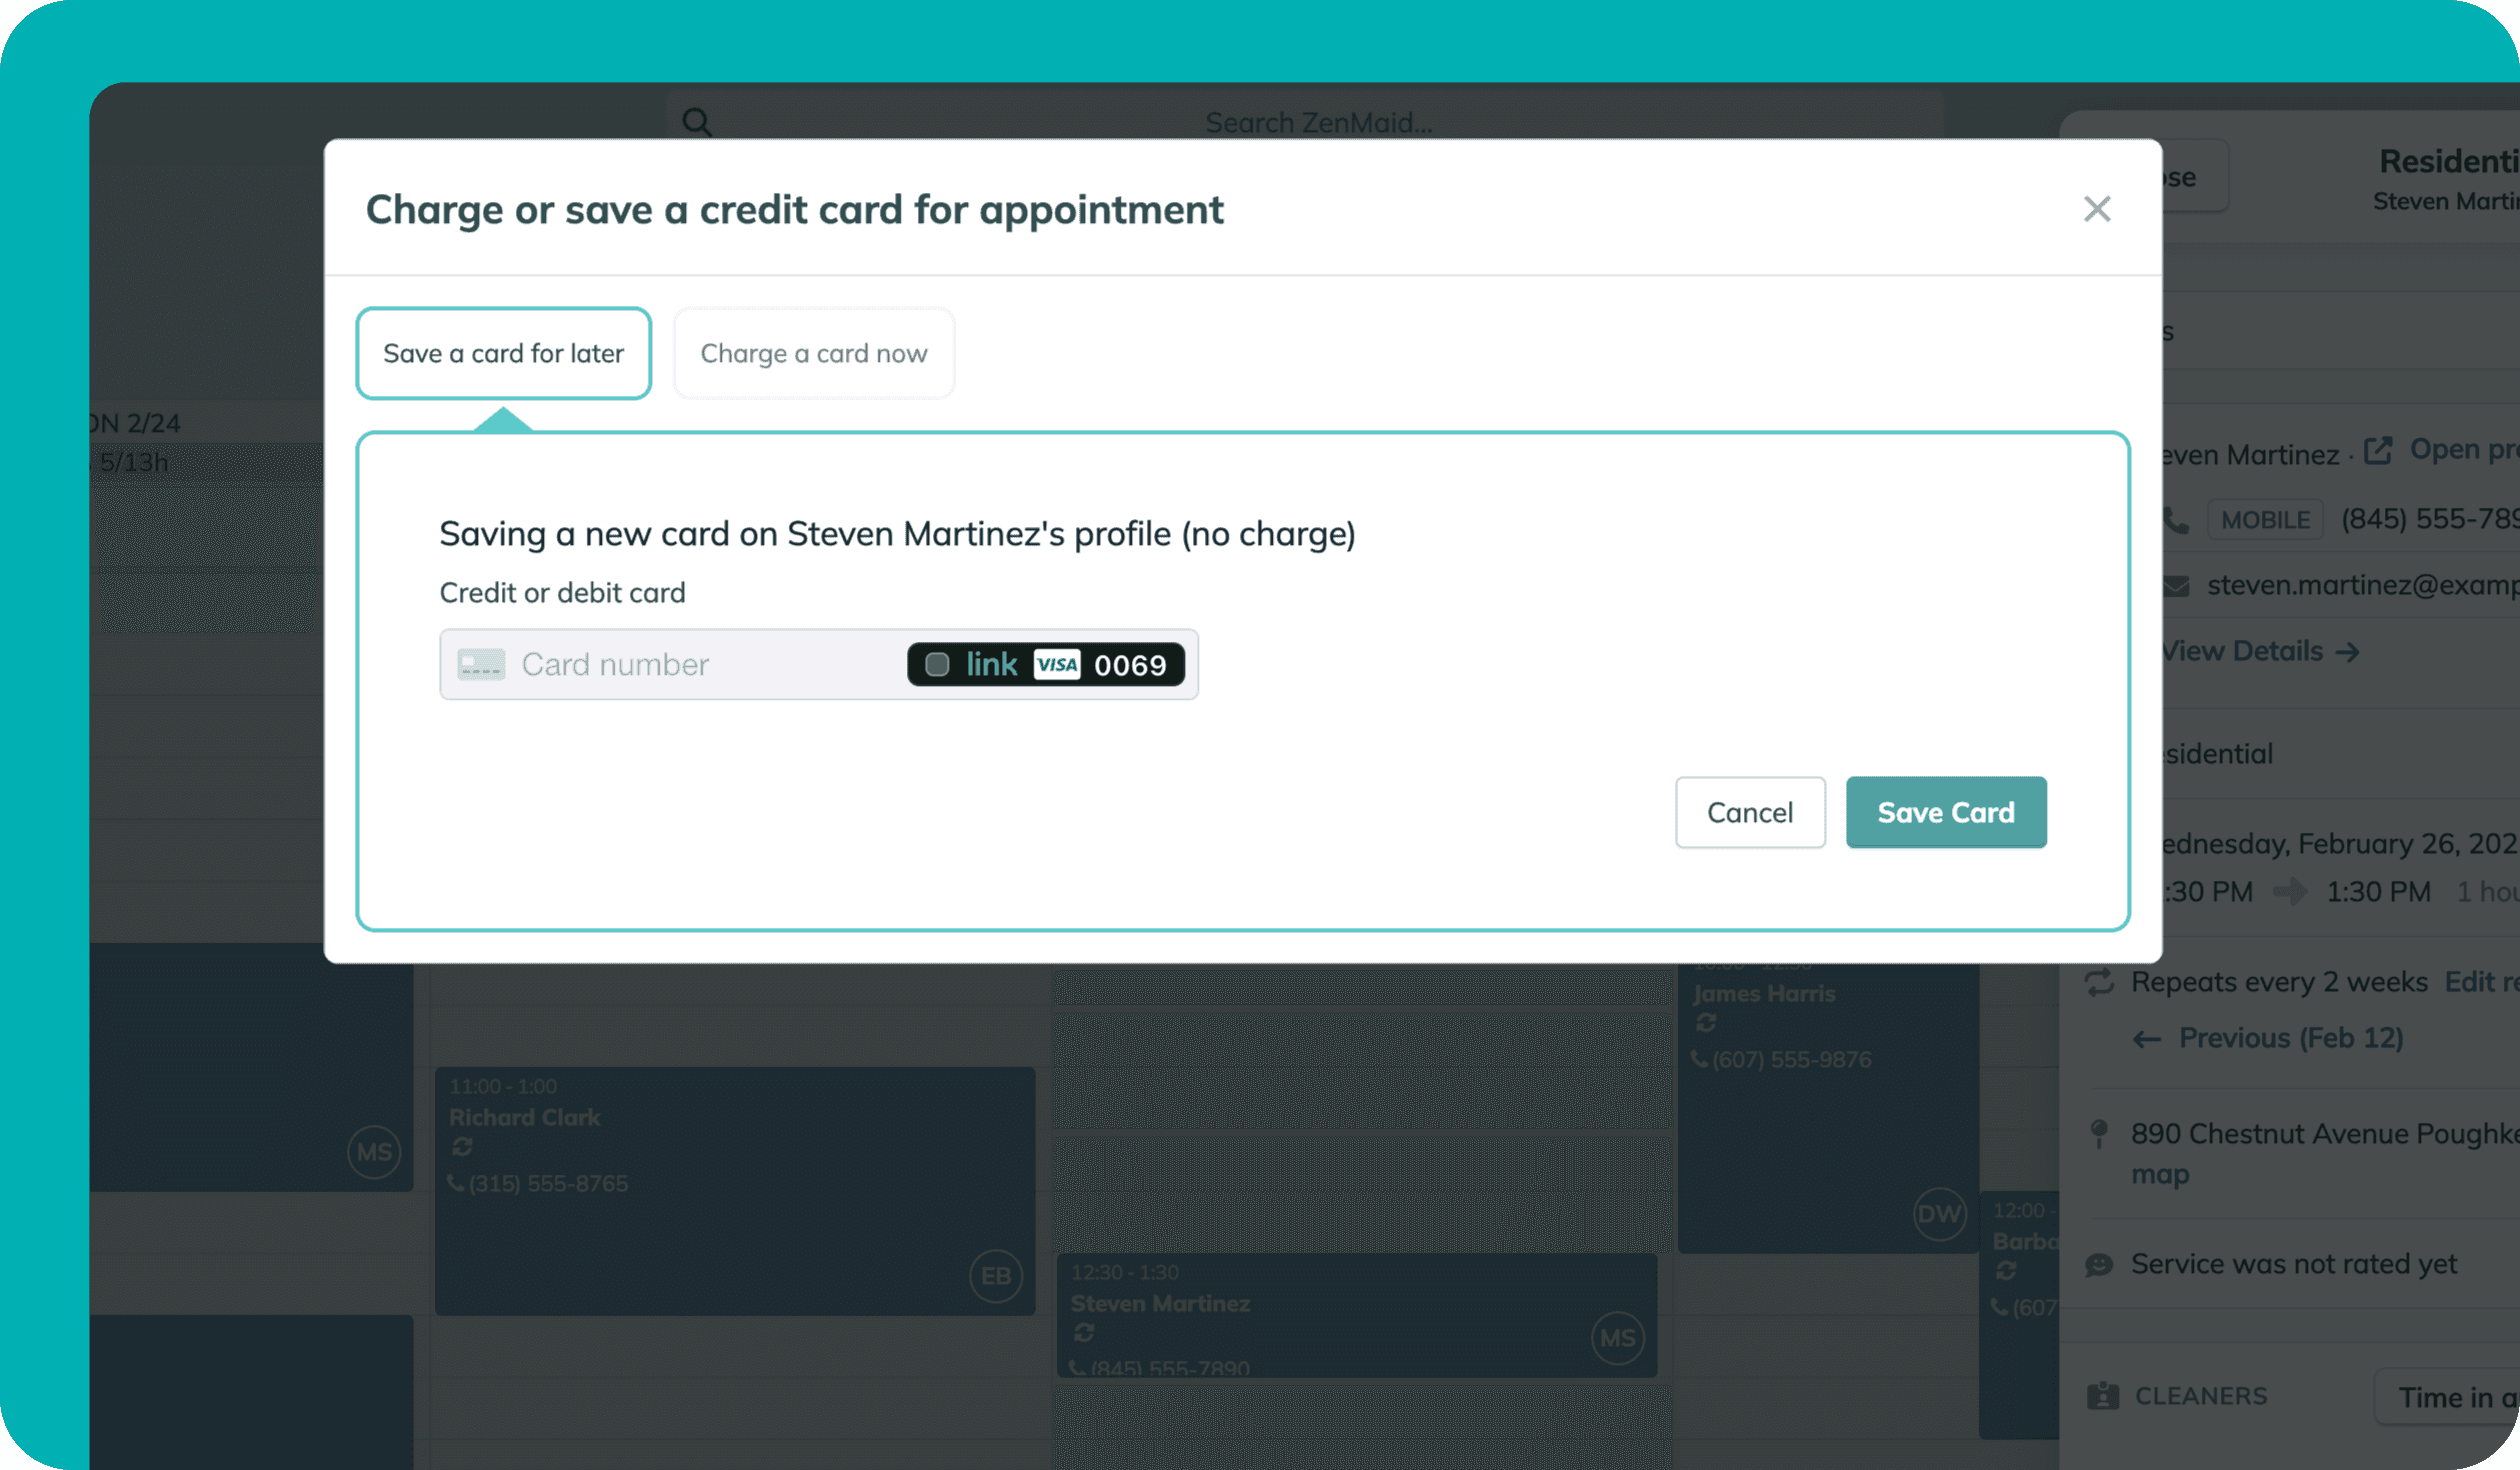The width and height of the screenshot is (2520, 1470).
Task: Select the Link Visa 0069 saved card
Action: [x=1045, y=665]
